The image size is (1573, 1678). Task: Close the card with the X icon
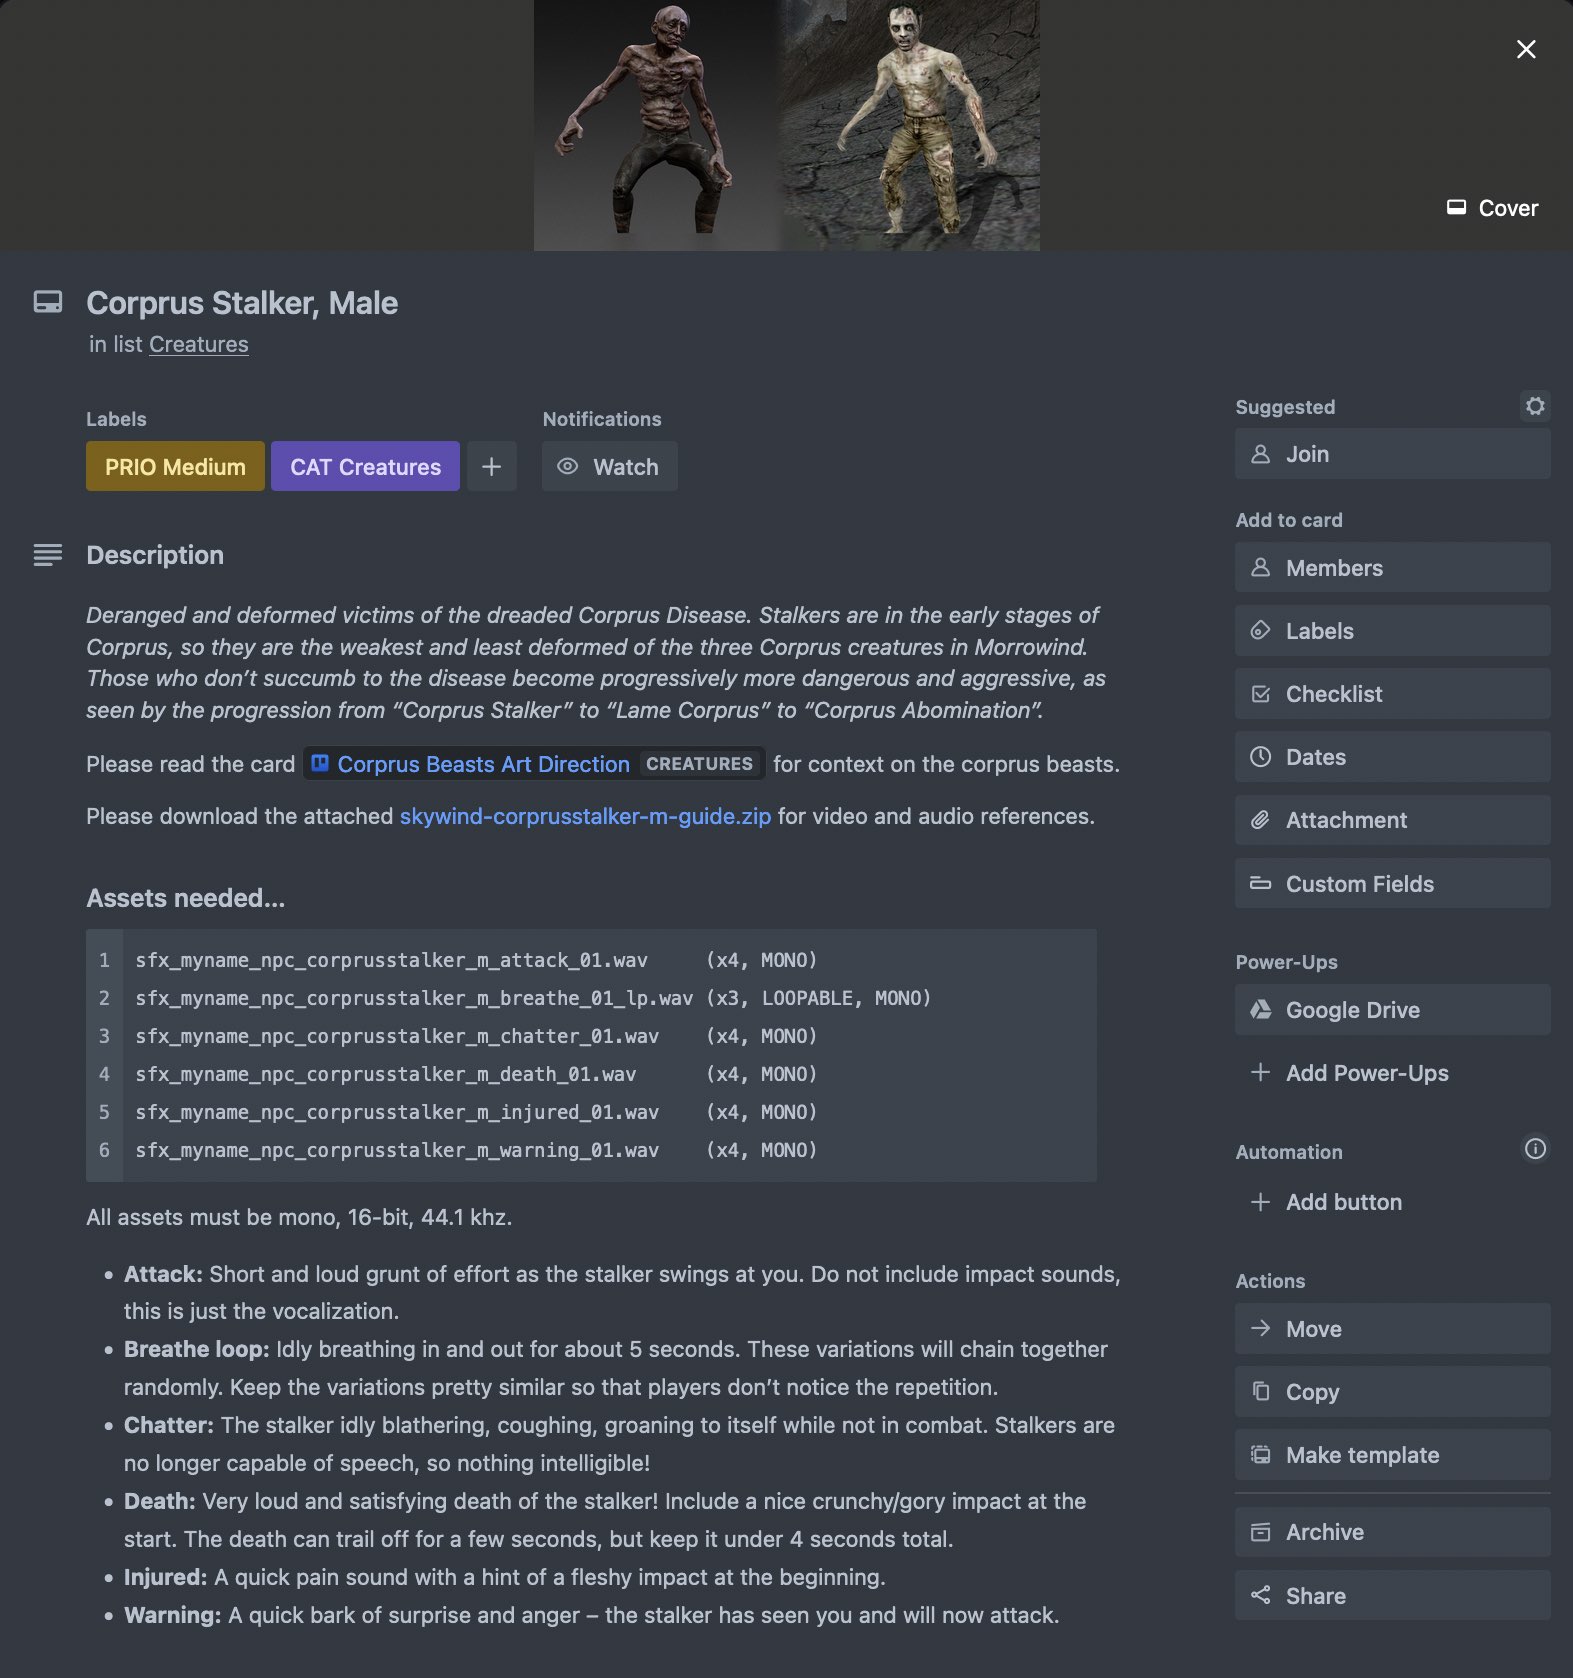coord(1525,49)
